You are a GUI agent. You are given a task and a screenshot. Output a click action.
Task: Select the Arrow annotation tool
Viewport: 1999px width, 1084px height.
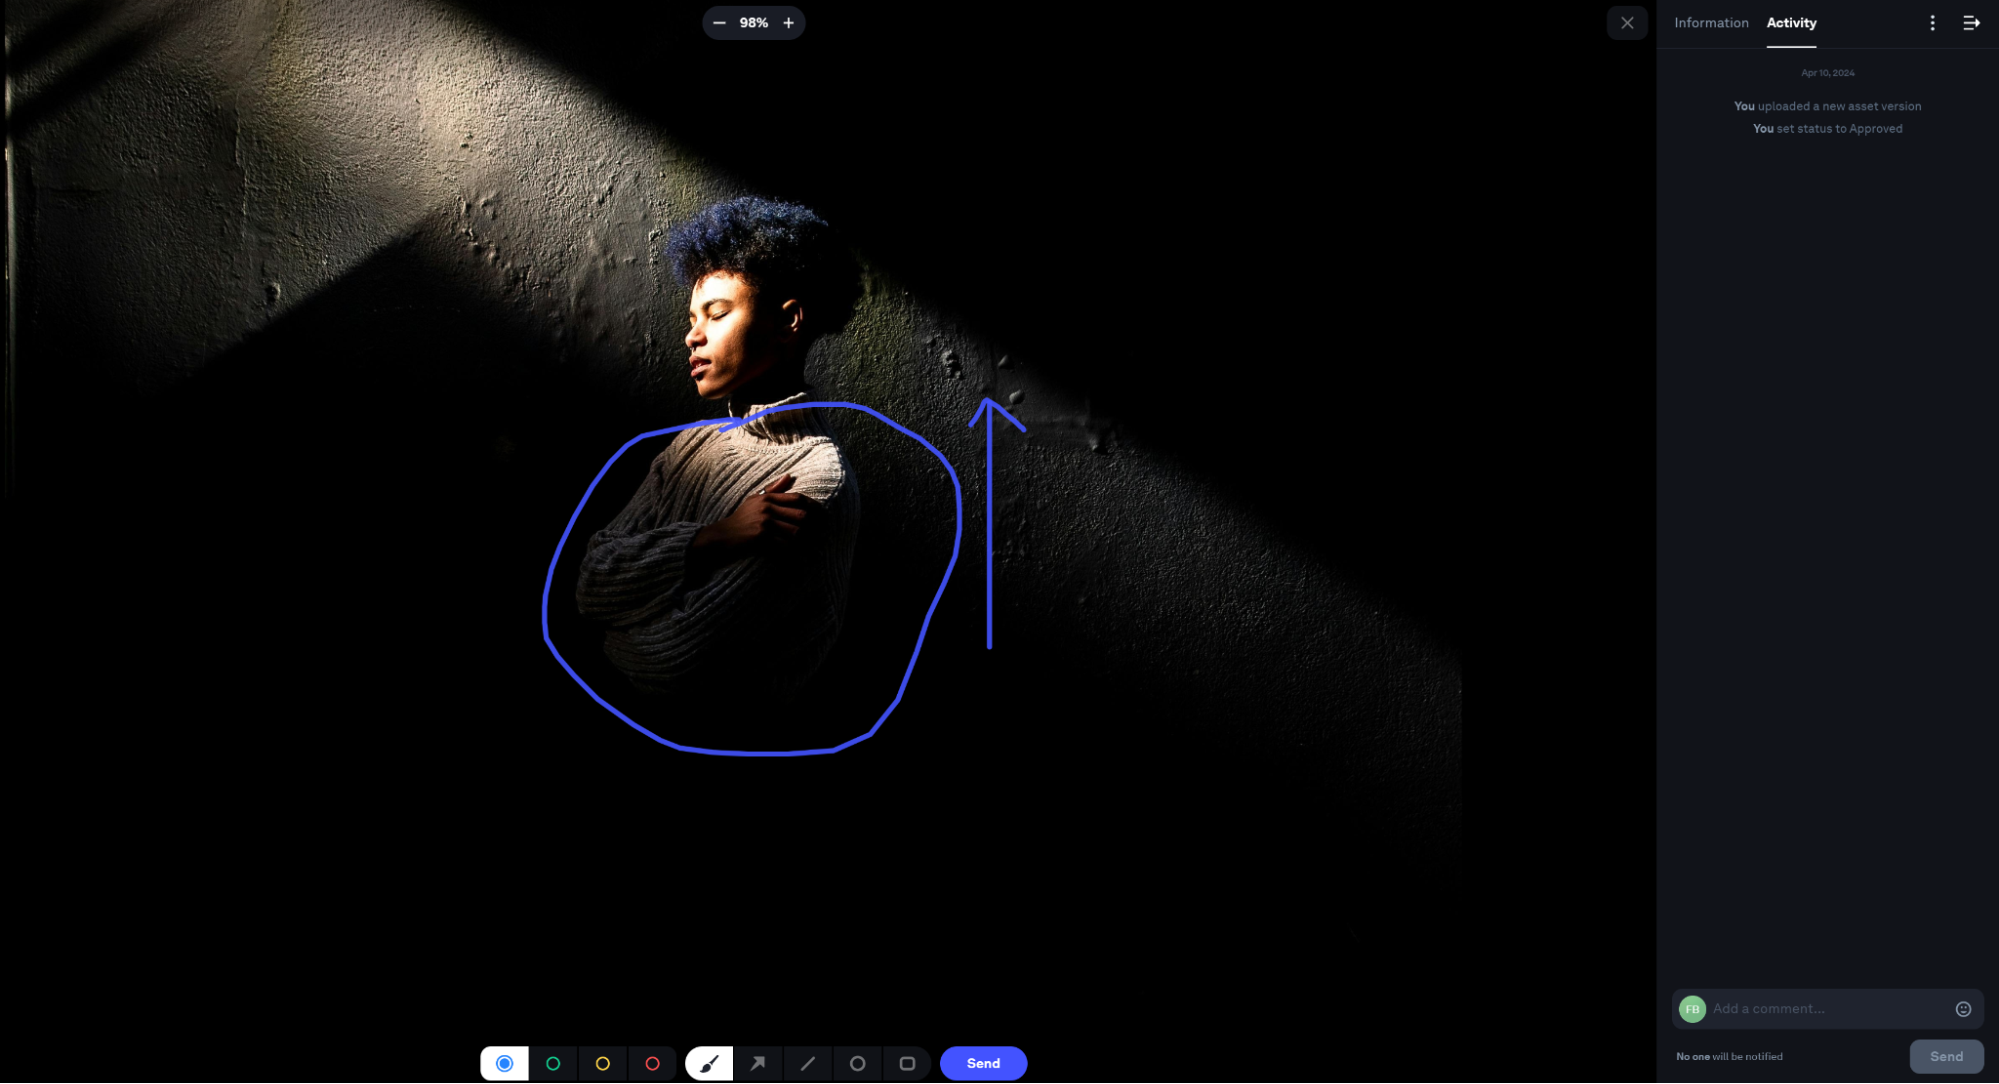[758, 1063]
